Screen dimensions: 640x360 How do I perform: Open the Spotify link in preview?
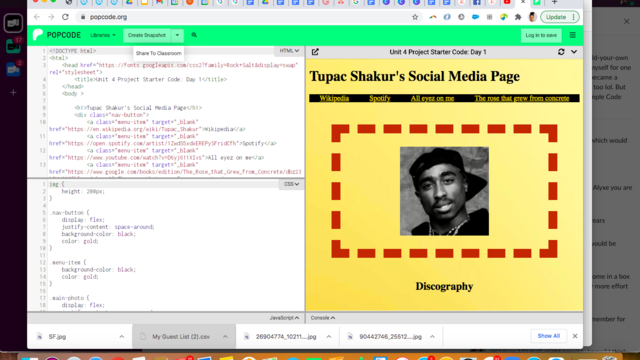pos(380,98)
